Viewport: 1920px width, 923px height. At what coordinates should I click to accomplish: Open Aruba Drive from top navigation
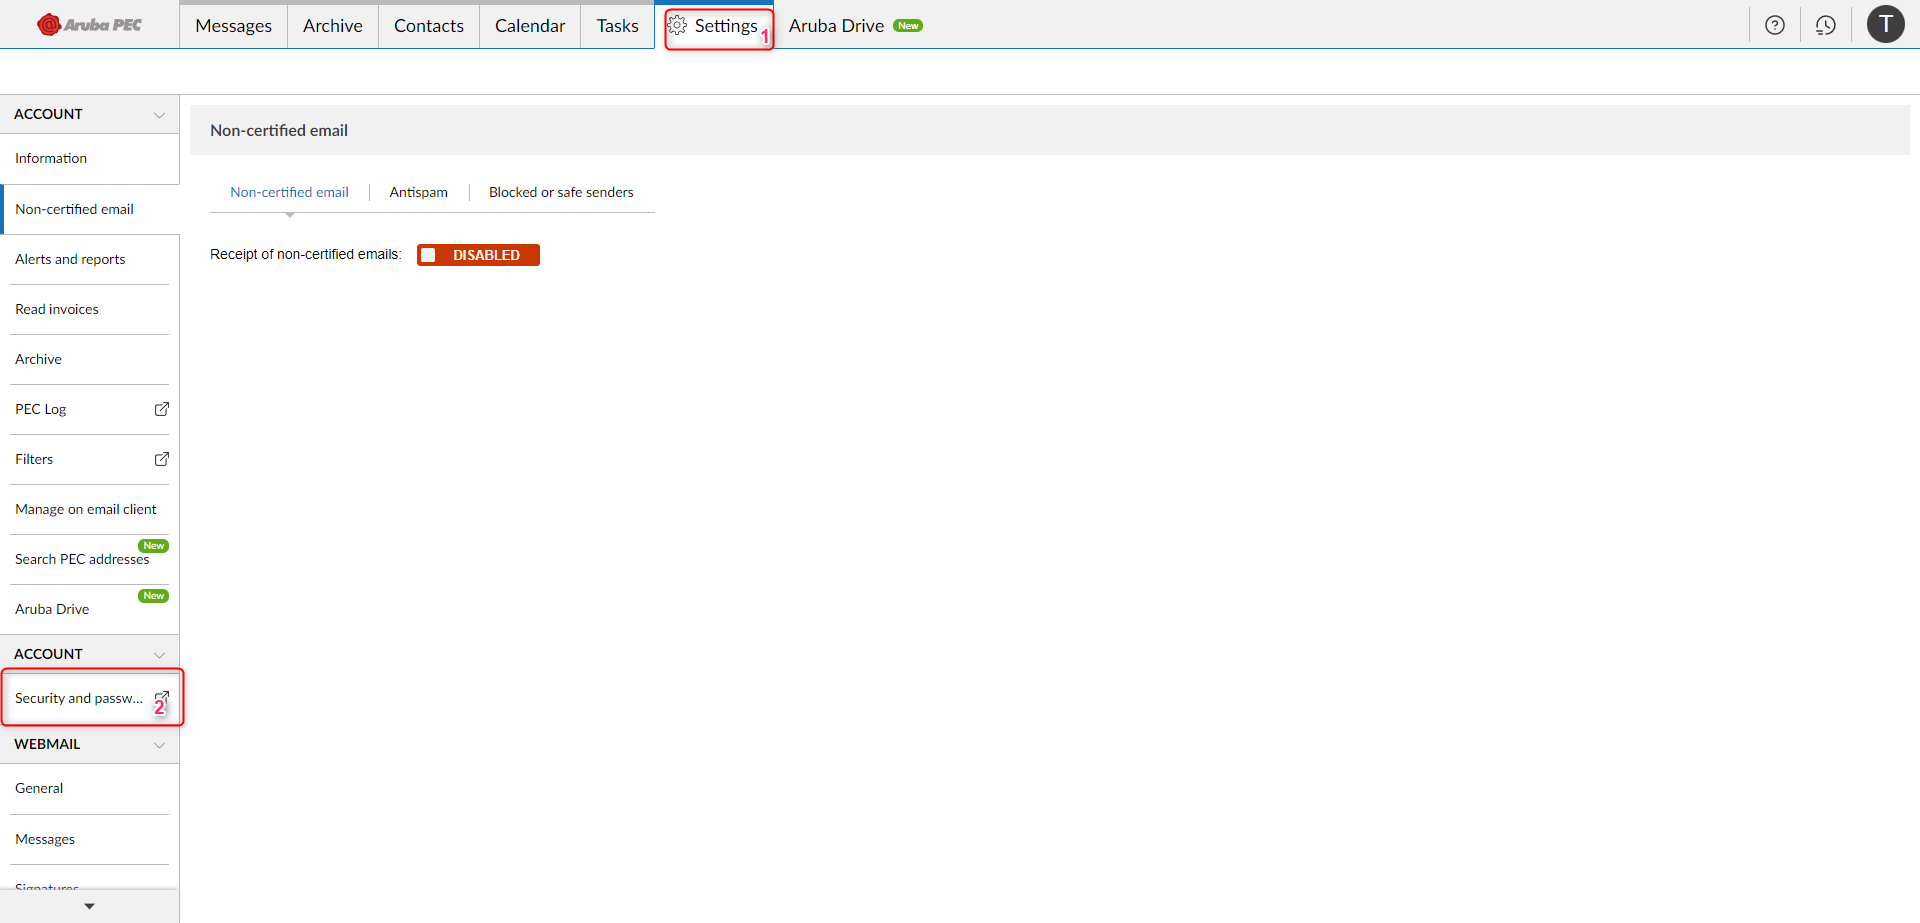point(836,26)
